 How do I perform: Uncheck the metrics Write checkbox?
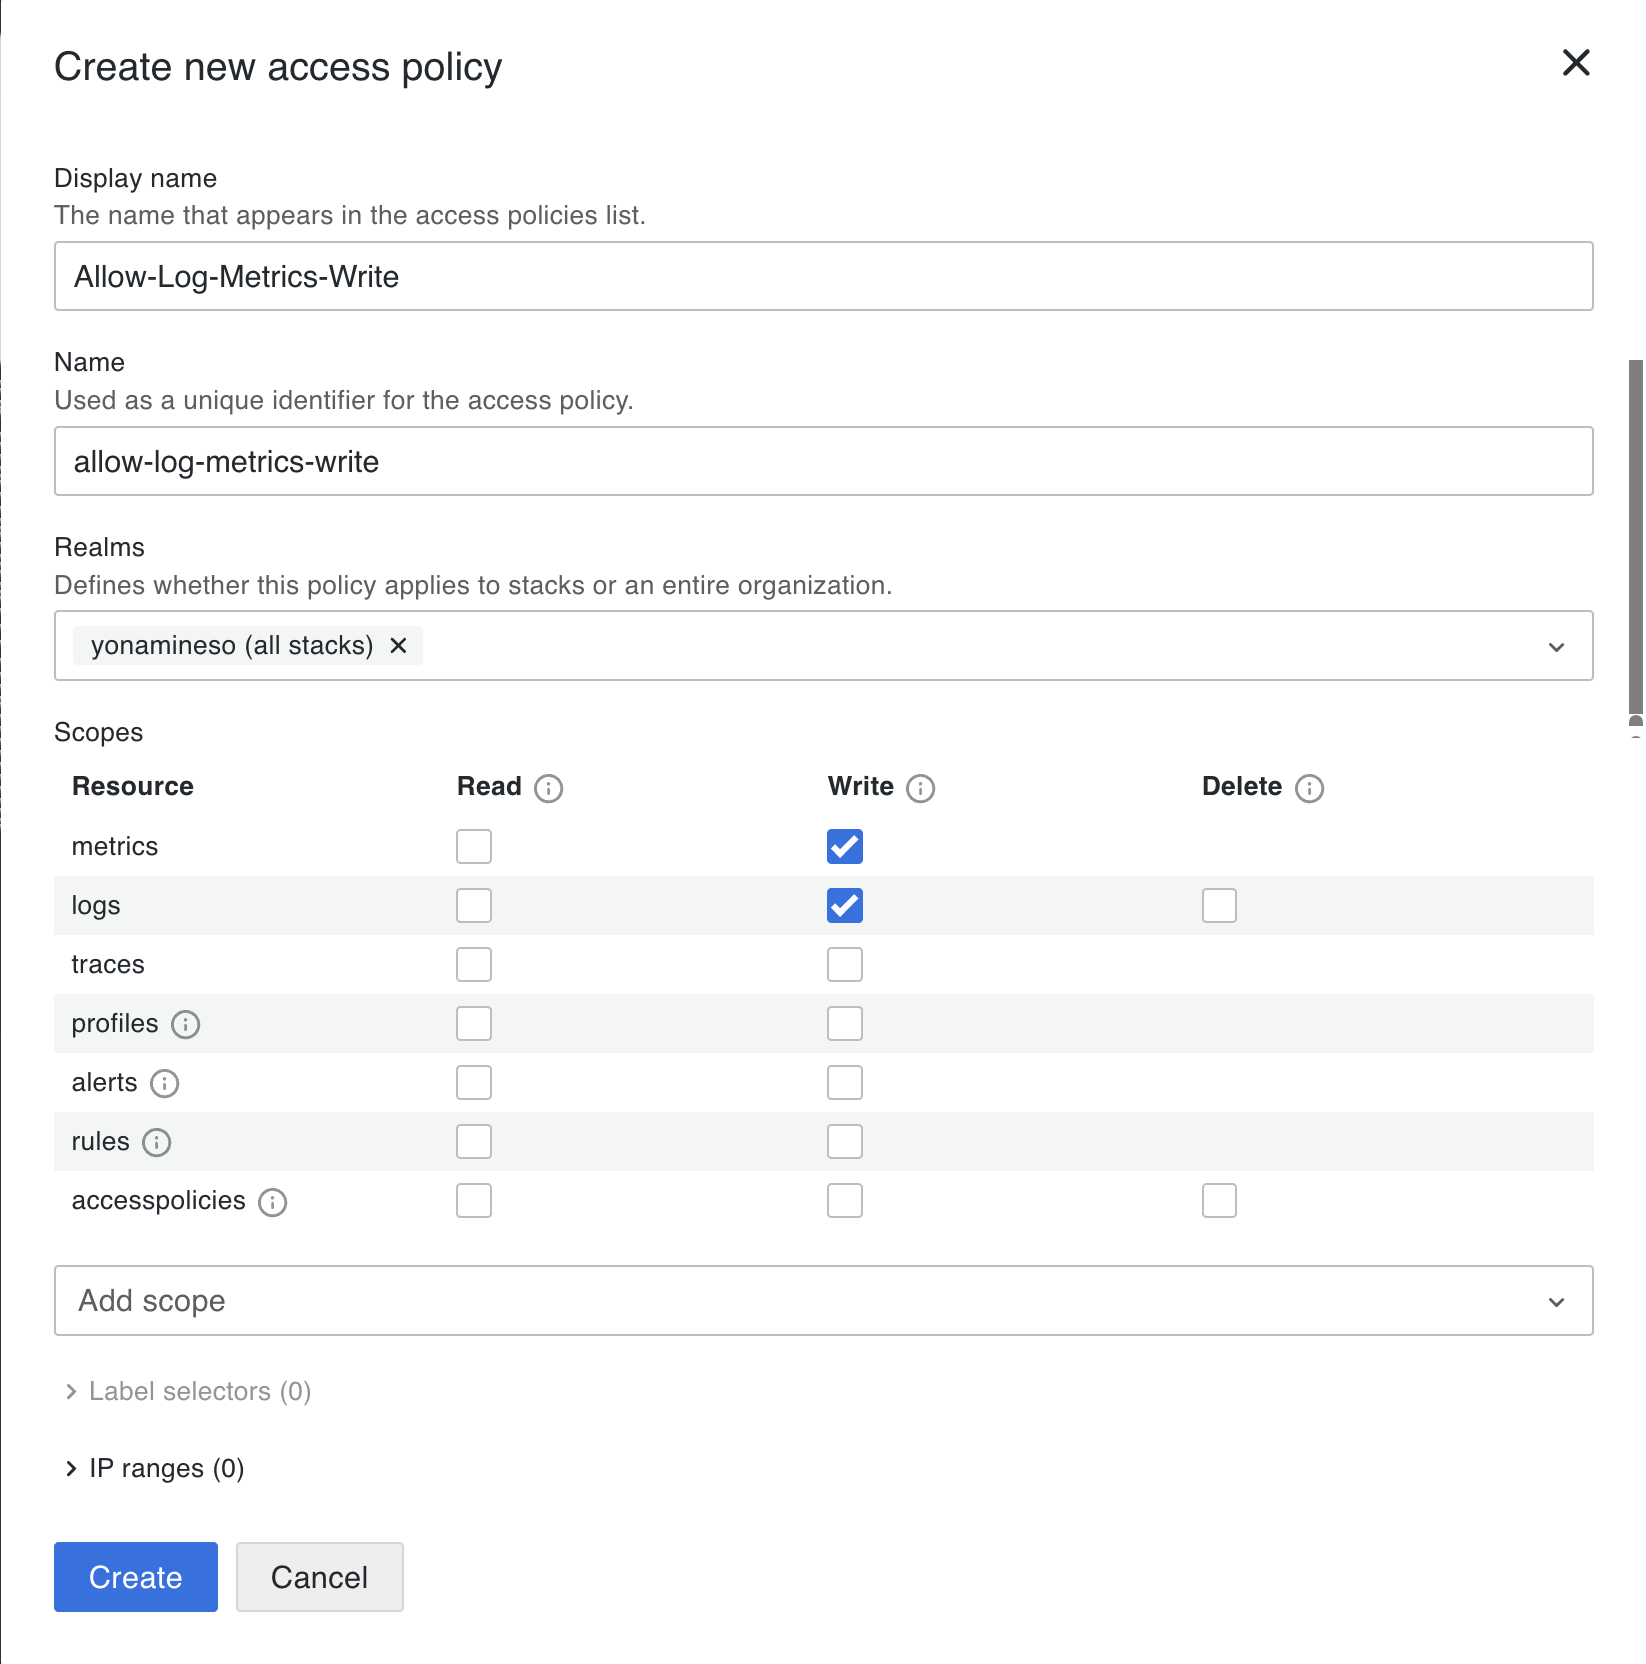click(x=844, y=847)
